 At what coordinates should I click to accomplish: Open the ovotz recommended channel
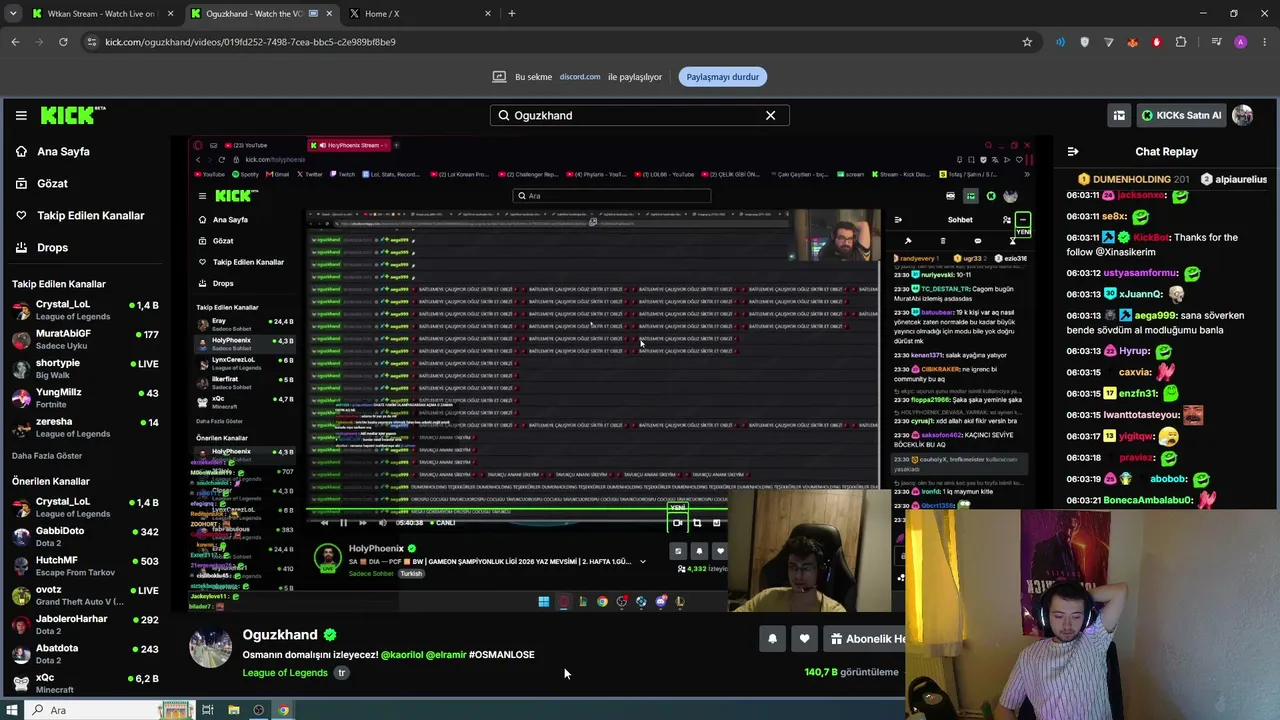(85, 595)
